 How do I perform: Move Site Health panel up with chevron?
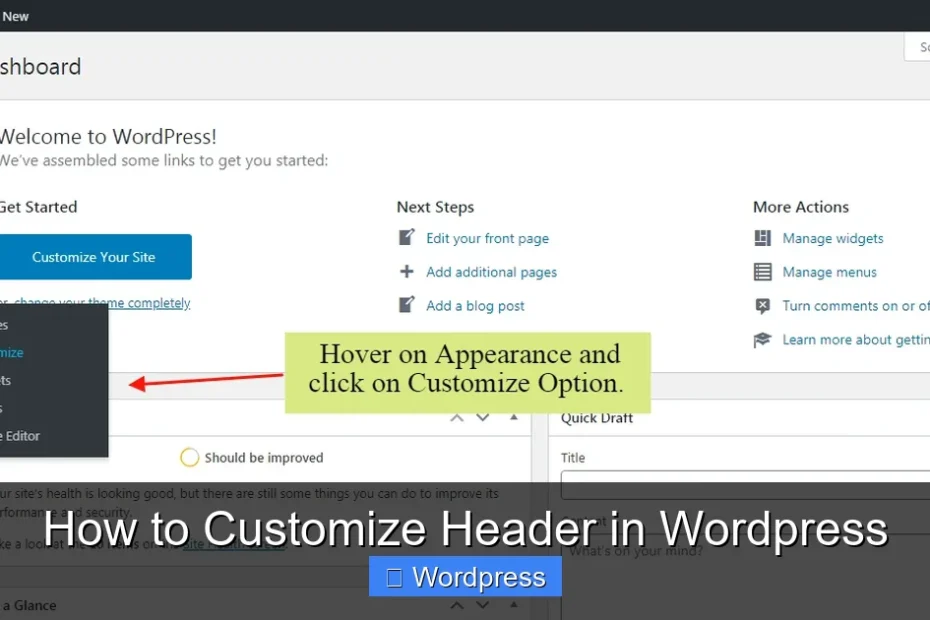coord(457,418)
